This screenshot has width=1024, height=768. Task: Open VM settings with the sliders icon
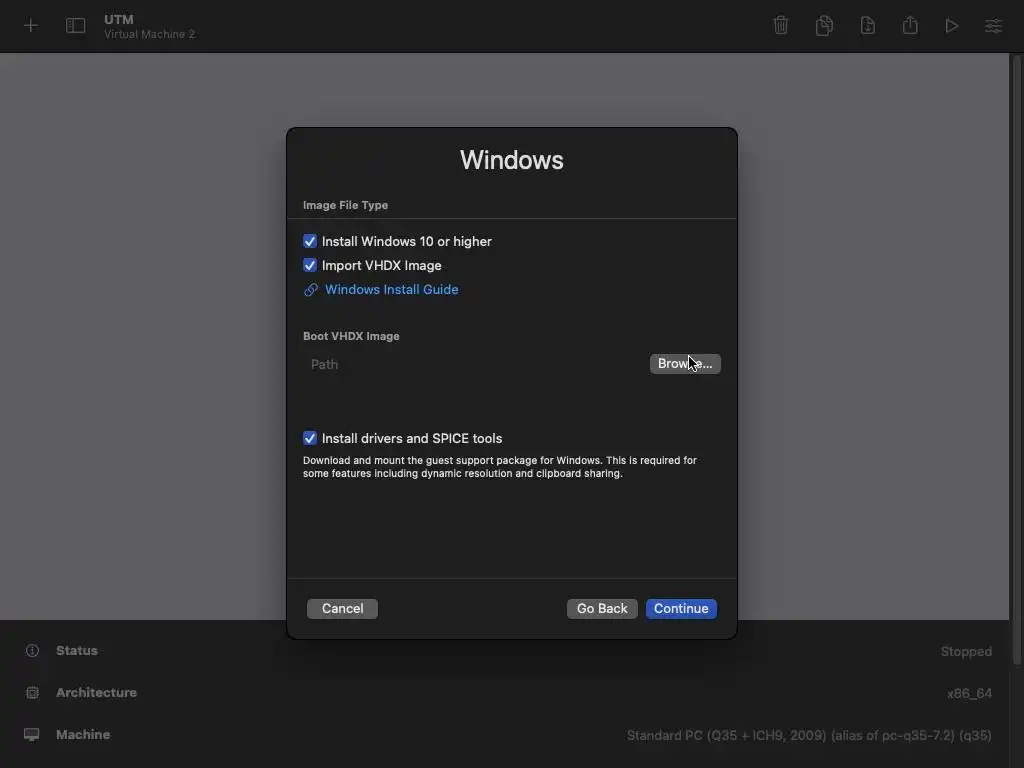(993, 25)
